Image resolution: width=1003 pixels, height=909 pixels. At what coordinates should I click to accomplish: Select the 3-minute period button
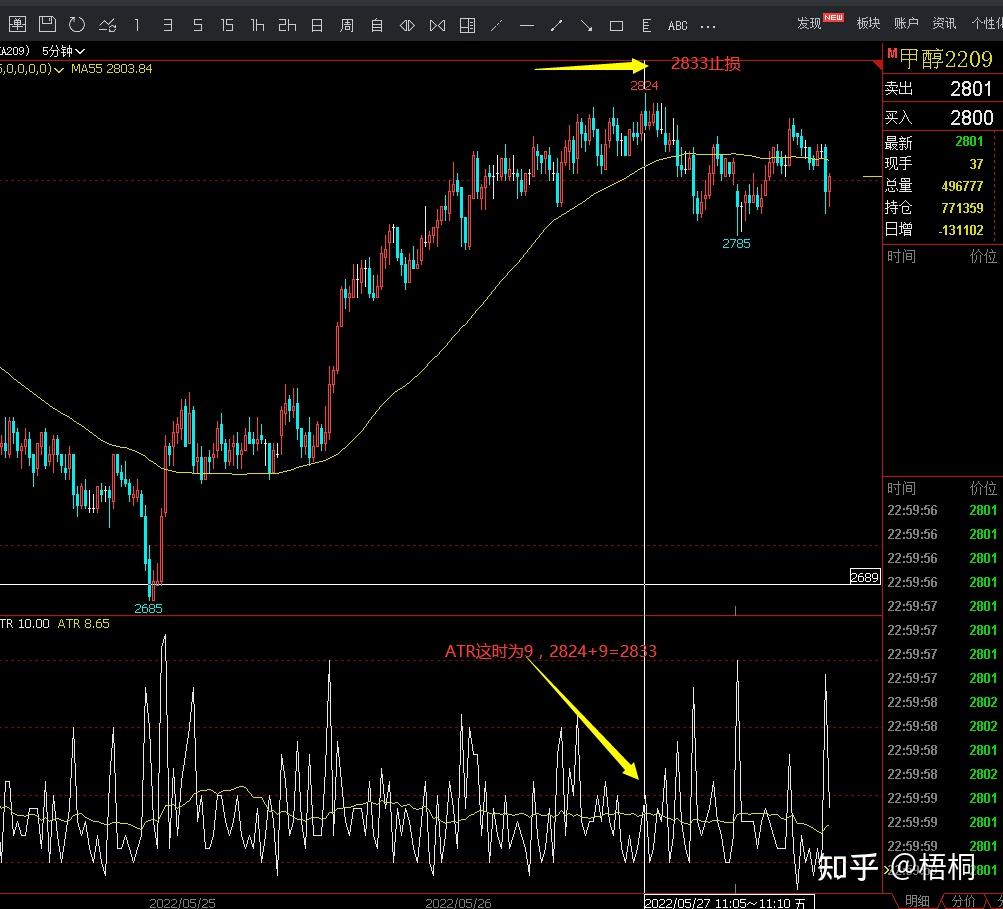coord(168,26)
